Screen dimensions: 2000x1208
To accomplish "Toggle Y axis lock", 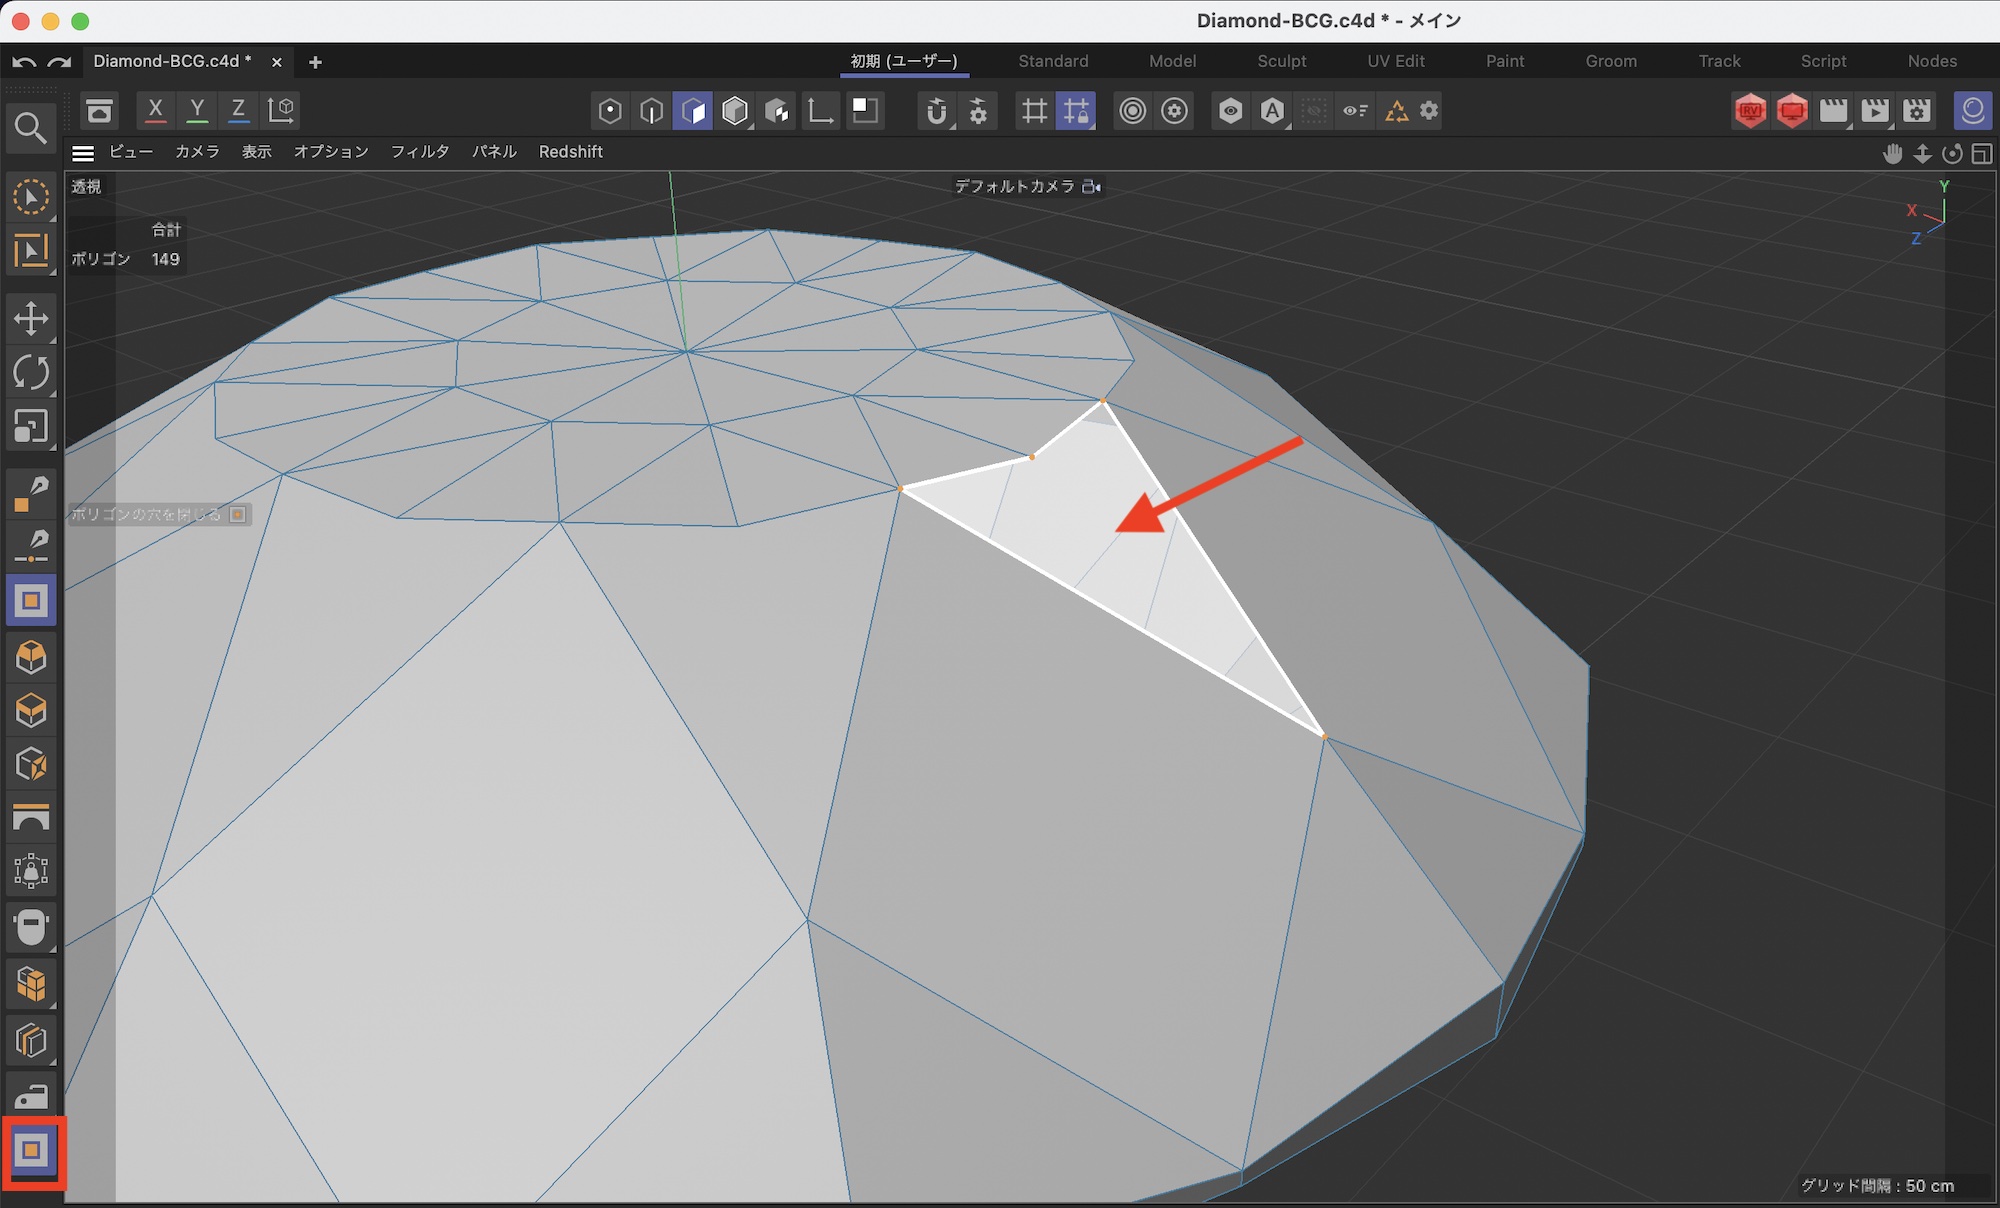I will click(x=197, y=111).
